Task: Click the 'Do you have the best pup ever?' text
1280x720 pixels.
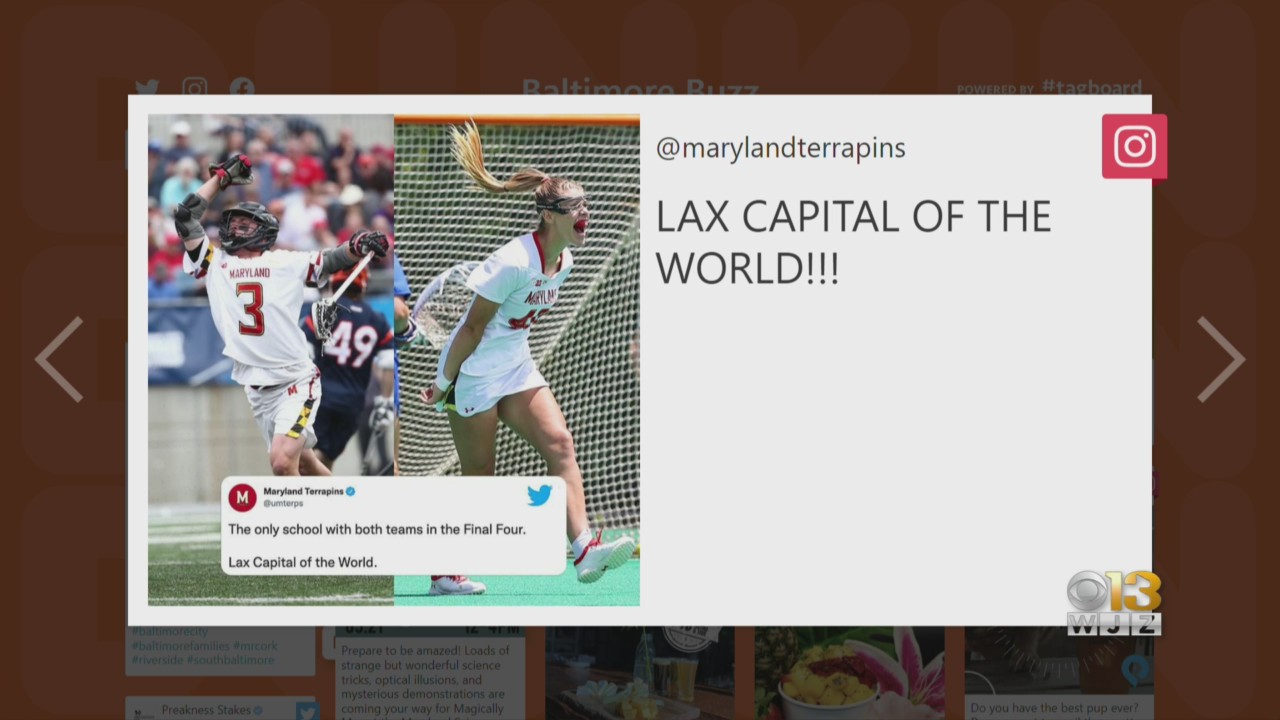Action: (x=1055, y=708)
